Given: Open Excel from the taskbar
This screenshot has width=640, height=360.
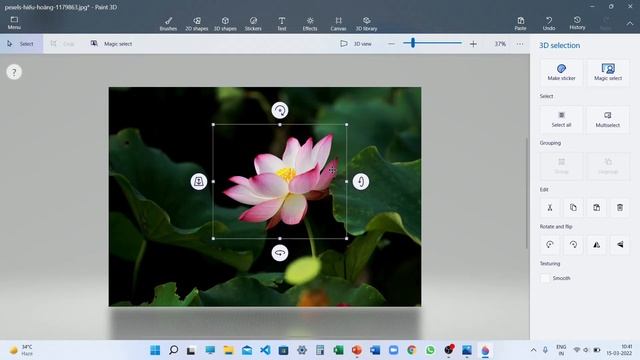Looking at the screenshot, I should (x=338, y=350).
